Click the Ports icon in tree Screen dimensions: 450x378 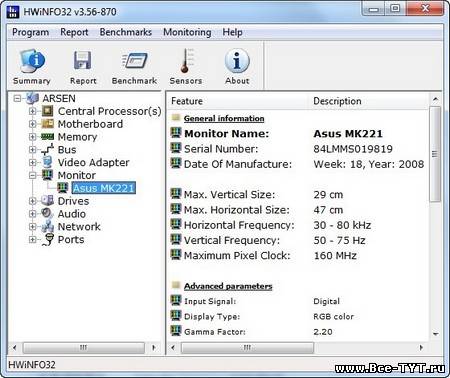49,239
